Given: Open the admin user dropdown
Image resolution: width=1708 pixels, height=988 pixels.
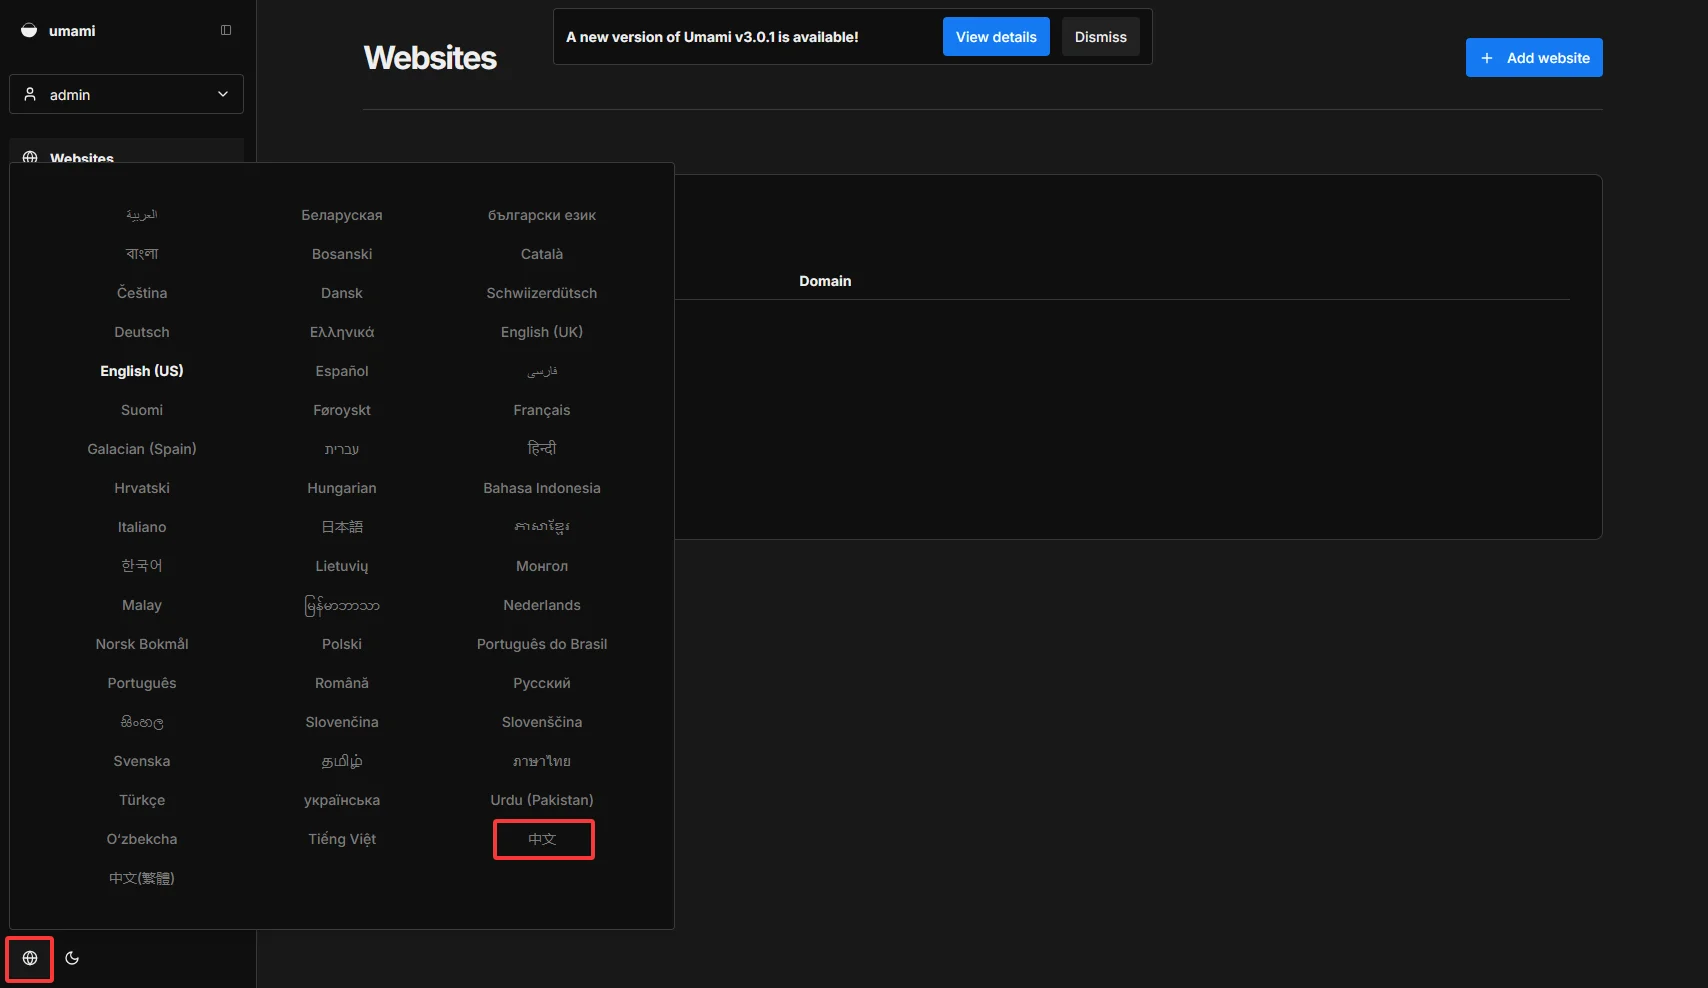Looking at the screenshot, I should point(126,94).
